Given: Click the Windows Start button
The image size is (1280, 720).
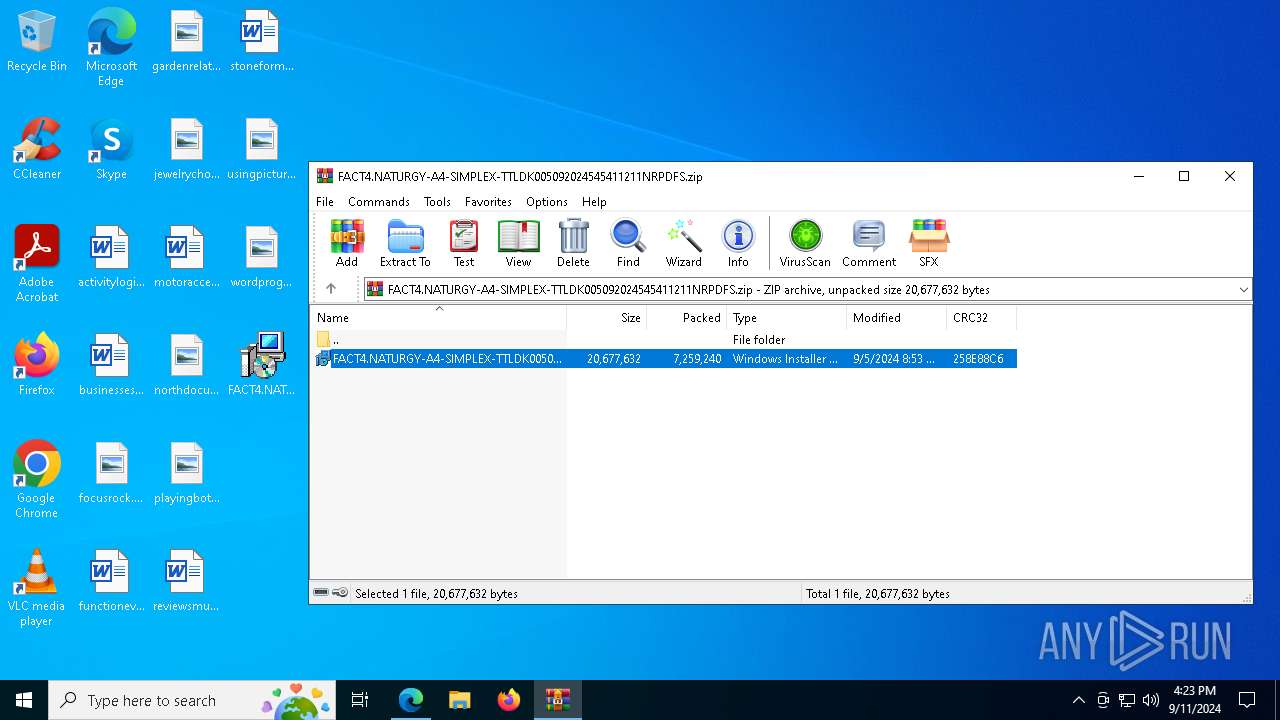Looking at the screenshot, I should [x=24, y=700].
